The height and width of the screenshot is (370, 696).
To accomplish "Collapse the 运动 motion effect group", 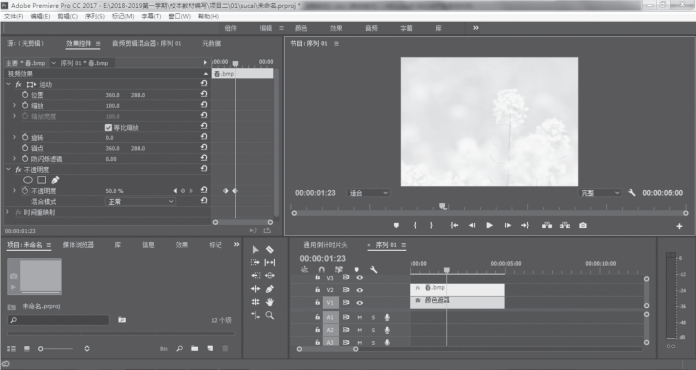I will pos(8,84).
